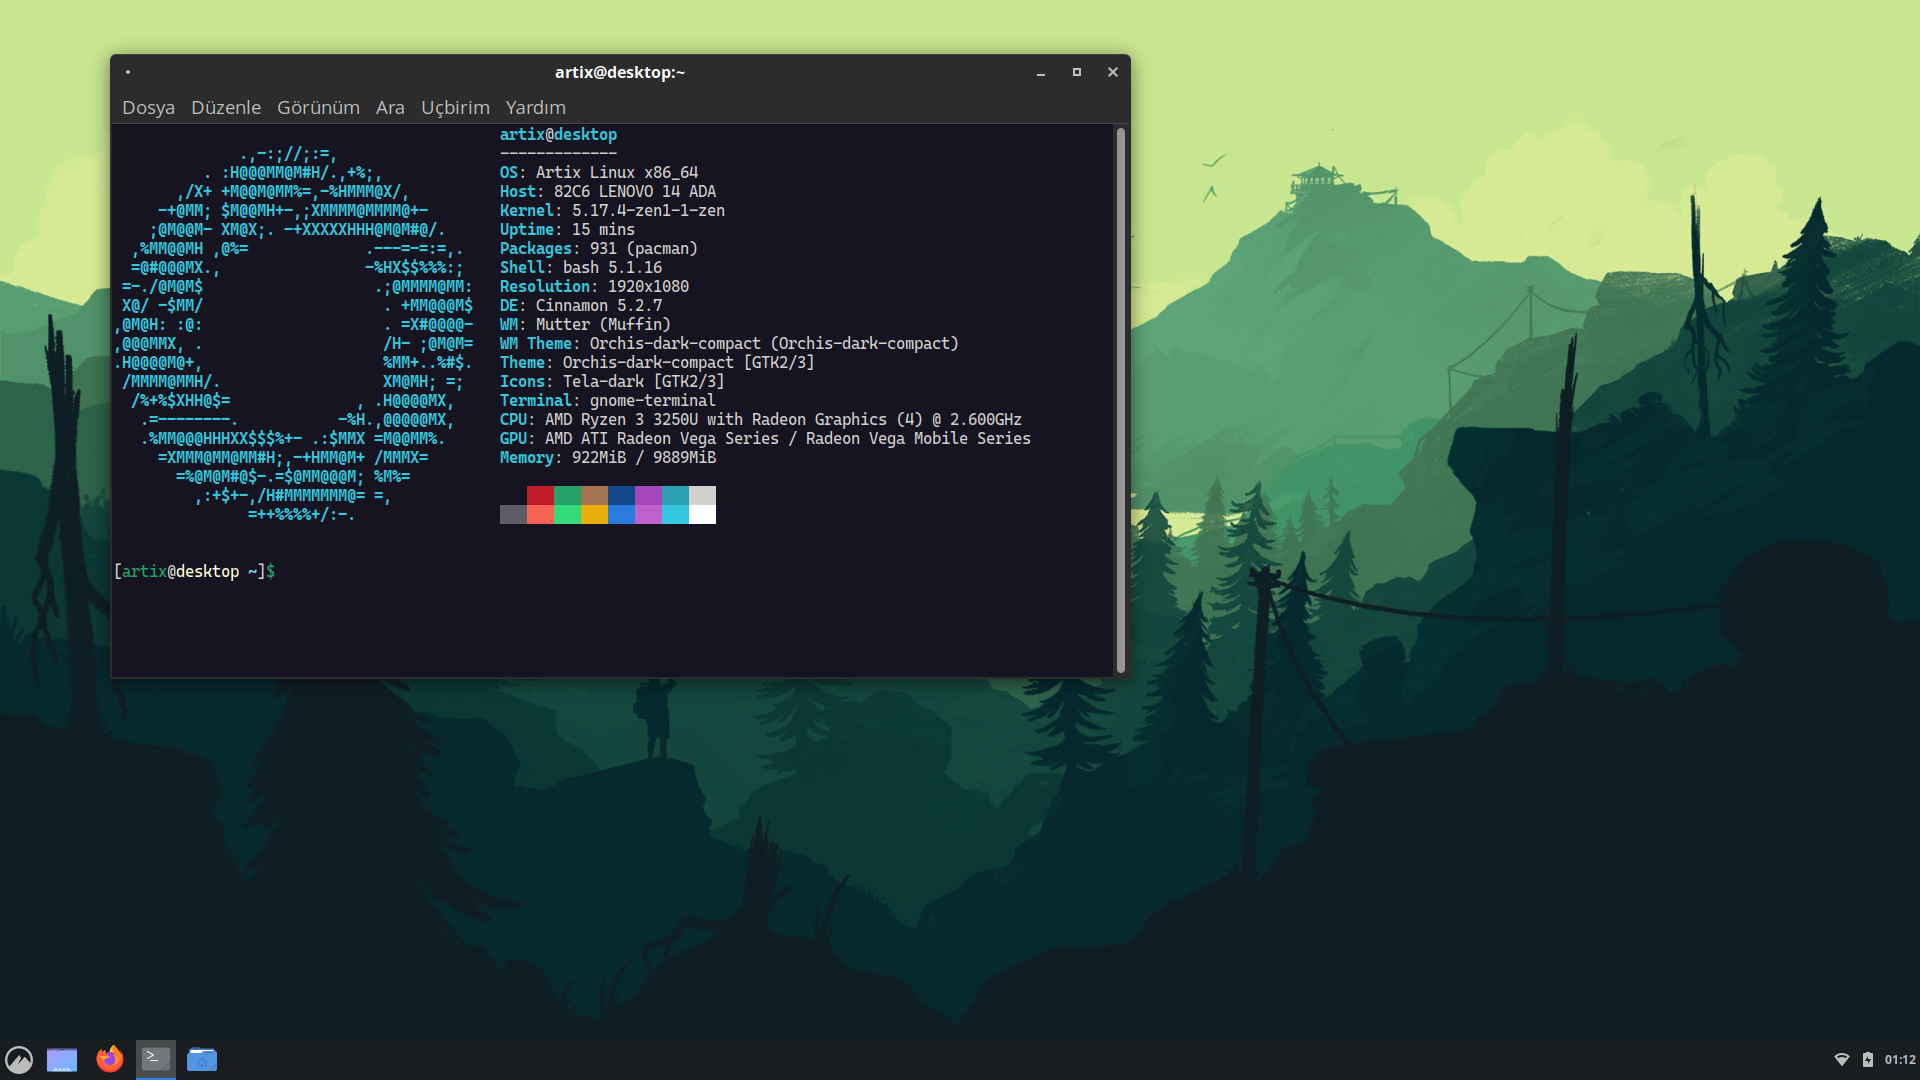Viewport: 1920px width, 1080px height.
Task: Open the Düzenle menu
Action: (226, 107)
